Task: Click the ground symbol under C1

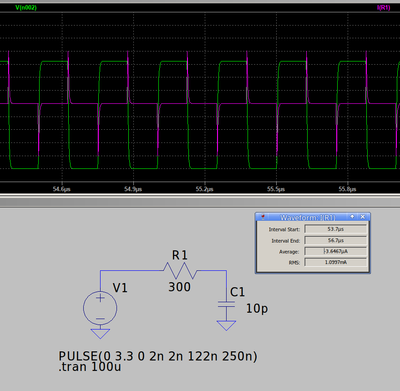Action: [226, 326]
